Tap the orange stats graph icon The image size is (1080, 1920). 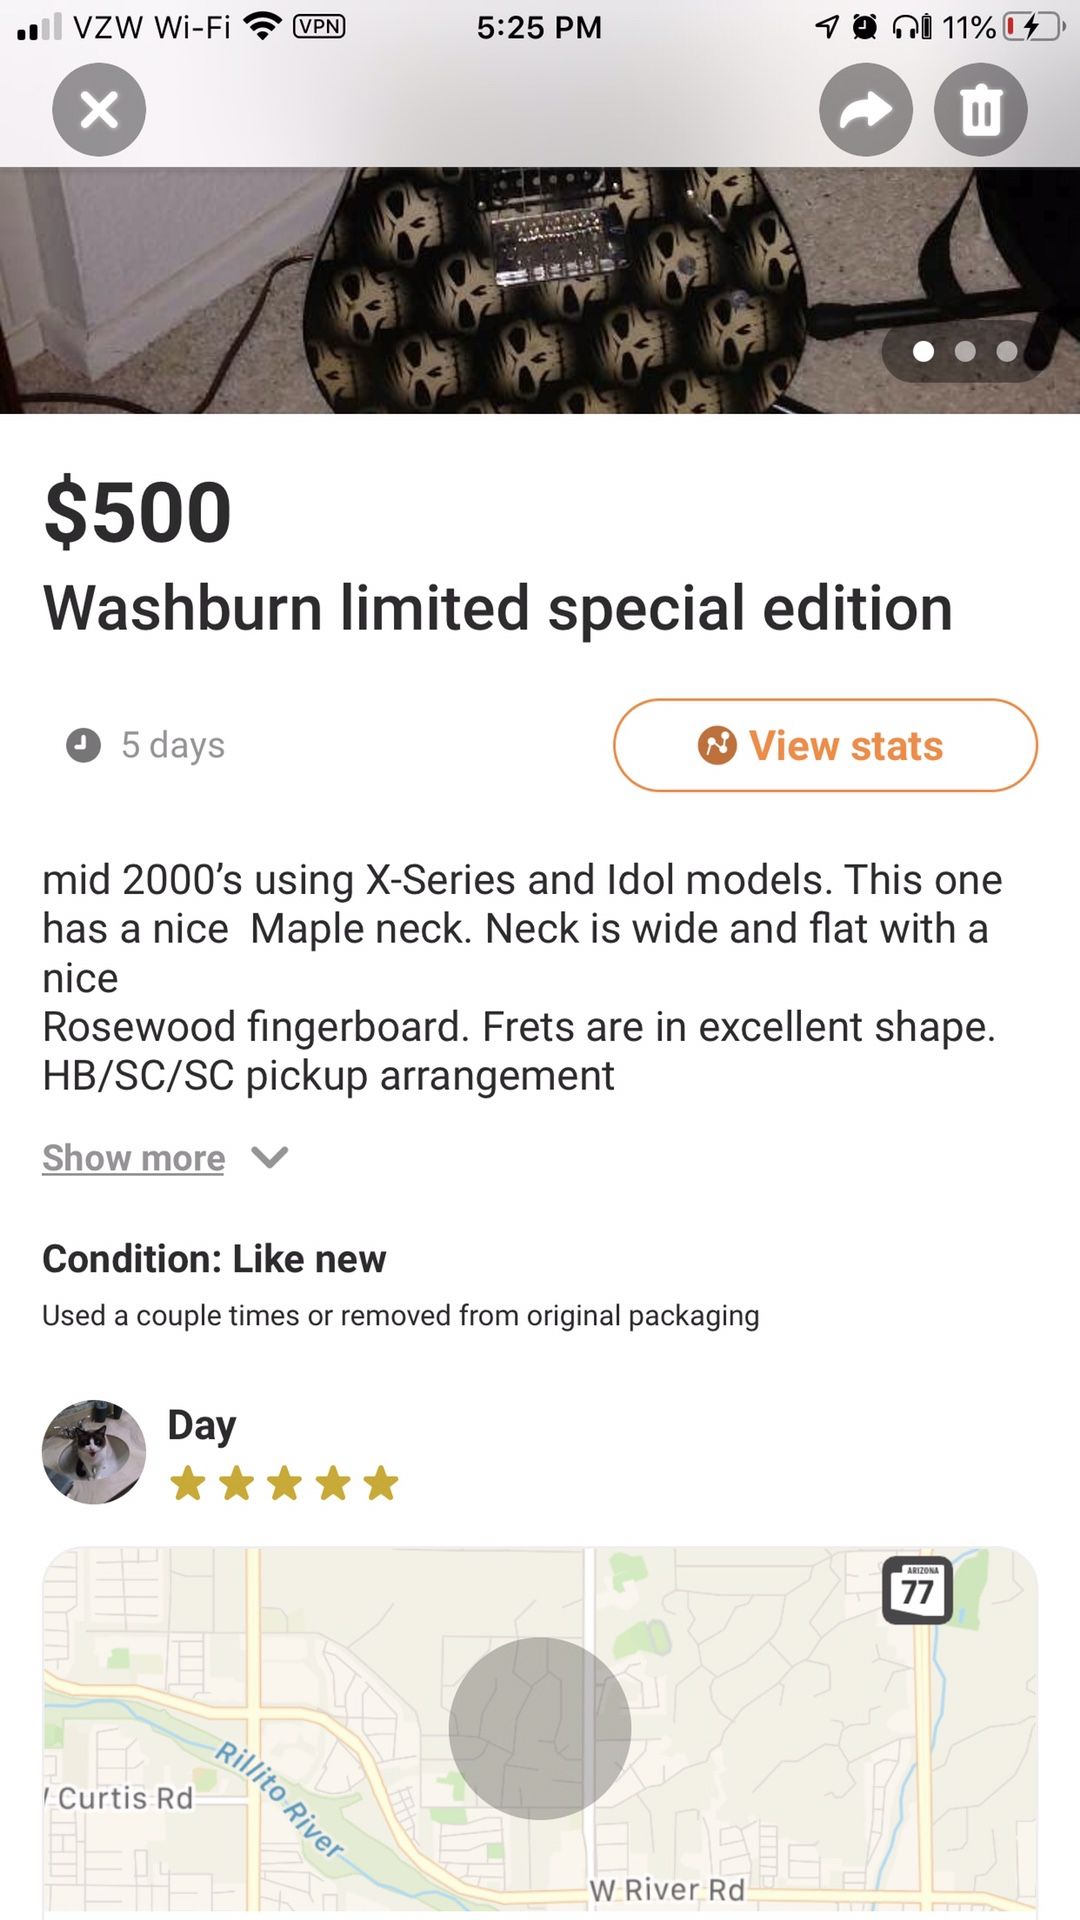point(718,745)
